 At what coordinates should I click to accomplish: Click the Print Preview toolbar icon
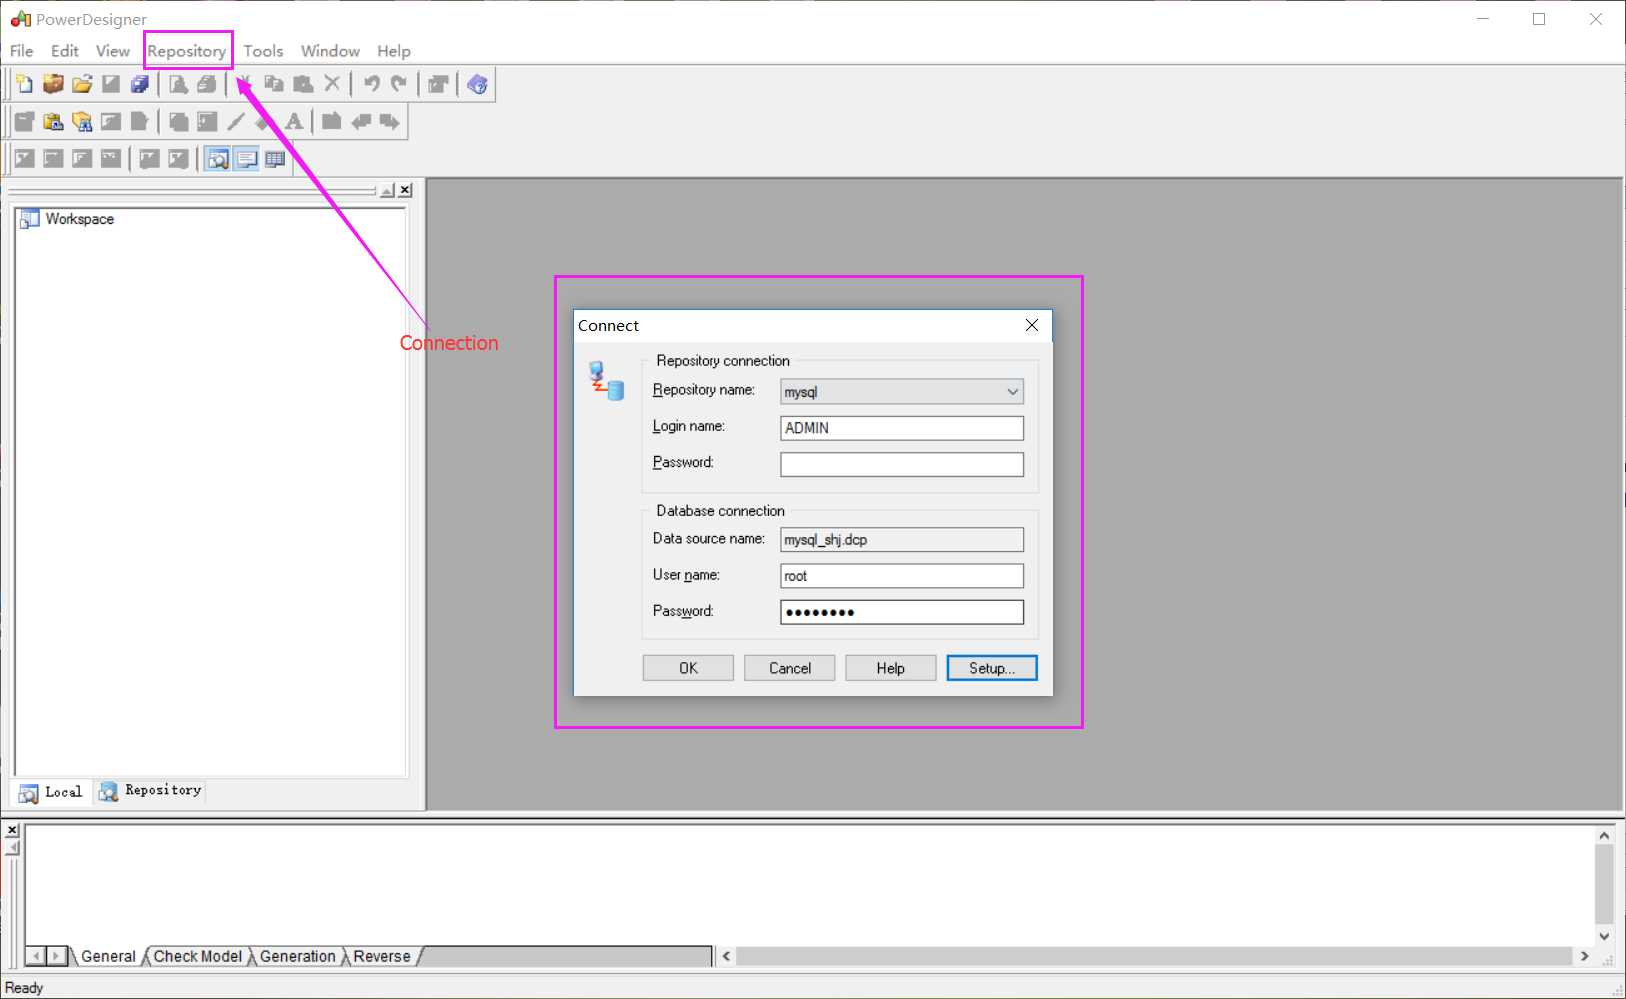[178, 84]
